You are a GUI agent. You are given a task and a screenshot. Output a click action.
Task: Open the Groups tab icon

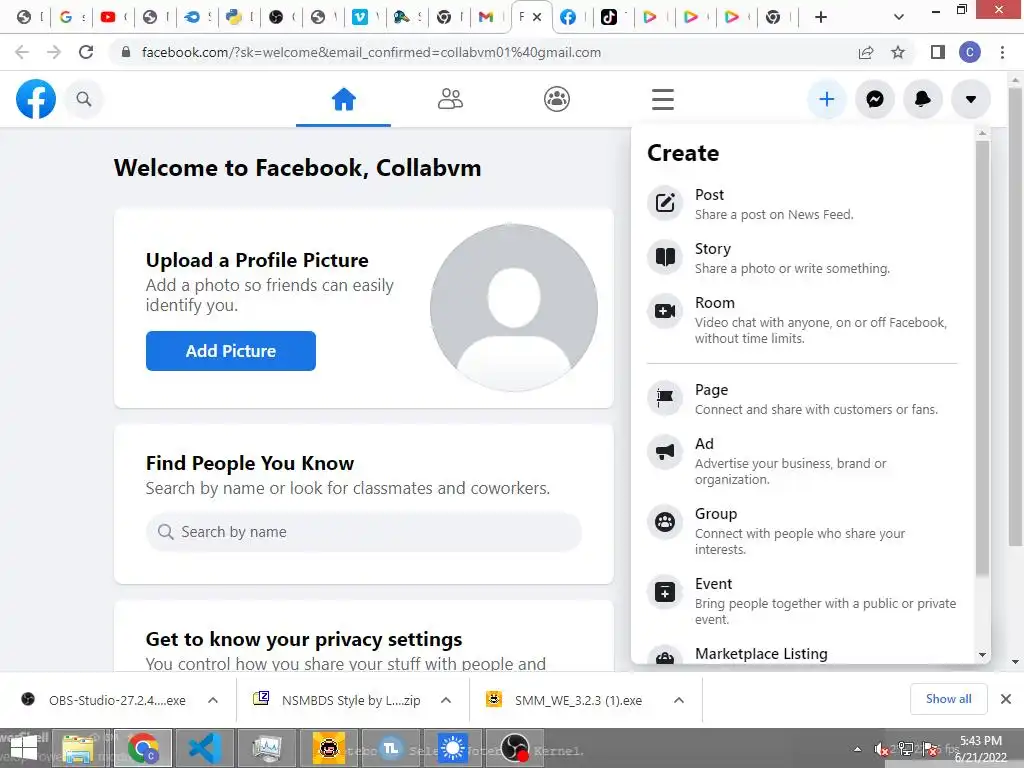pyautogui.click(x=556, y=99)
